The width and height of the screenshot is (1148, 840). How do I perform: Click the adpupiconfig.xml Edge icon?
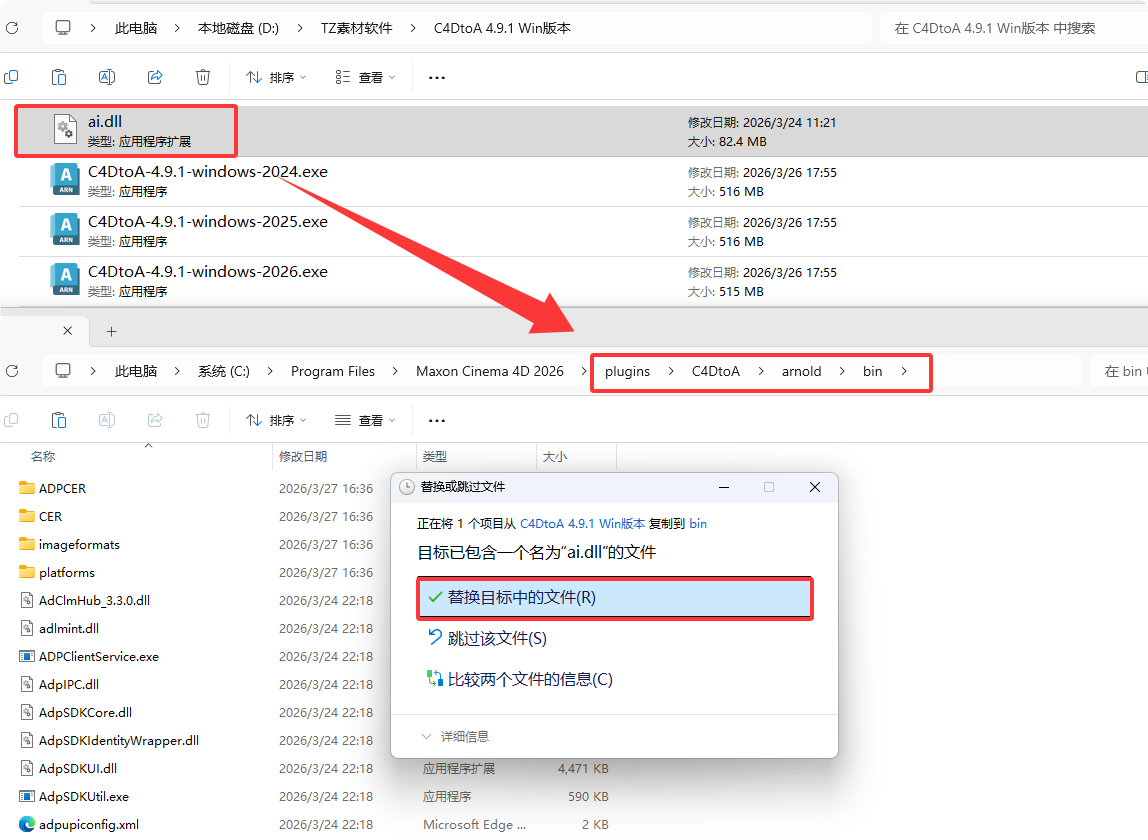[26, 824]
